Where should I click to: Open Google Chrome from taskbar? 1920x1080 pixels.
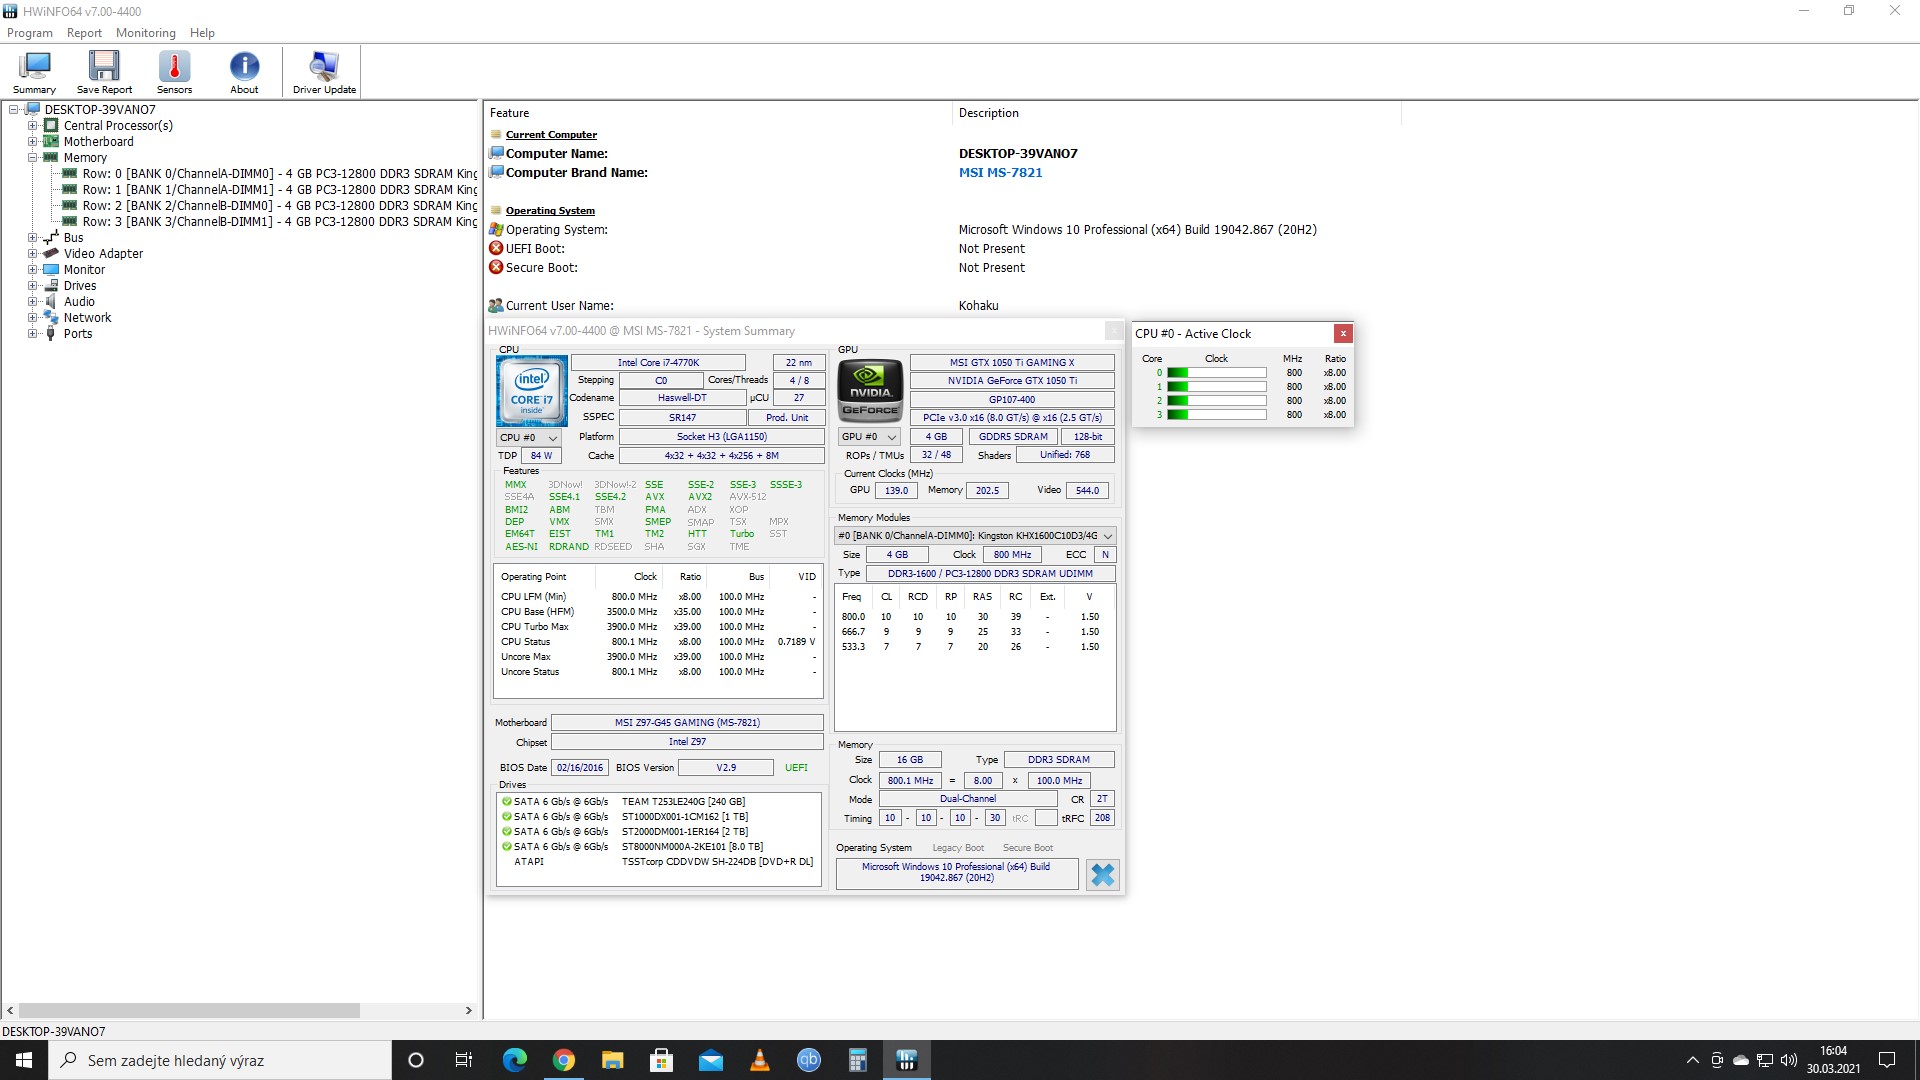[564, 1060]
